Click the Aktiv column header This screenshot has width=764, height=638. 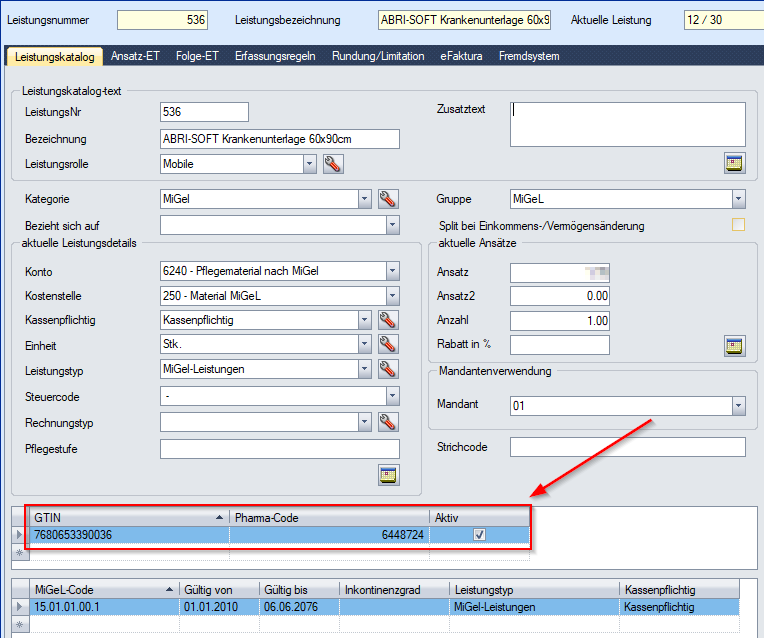479,518
